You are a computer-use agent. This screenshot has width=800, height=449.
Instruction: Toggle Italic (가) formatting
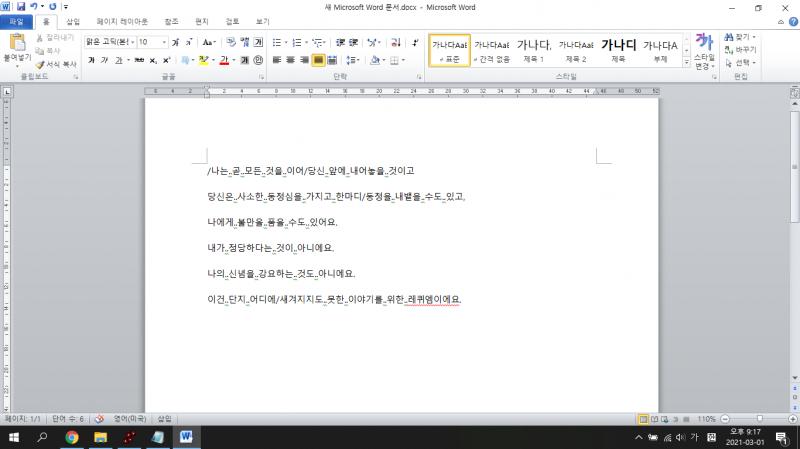click(x=104, y=60)
